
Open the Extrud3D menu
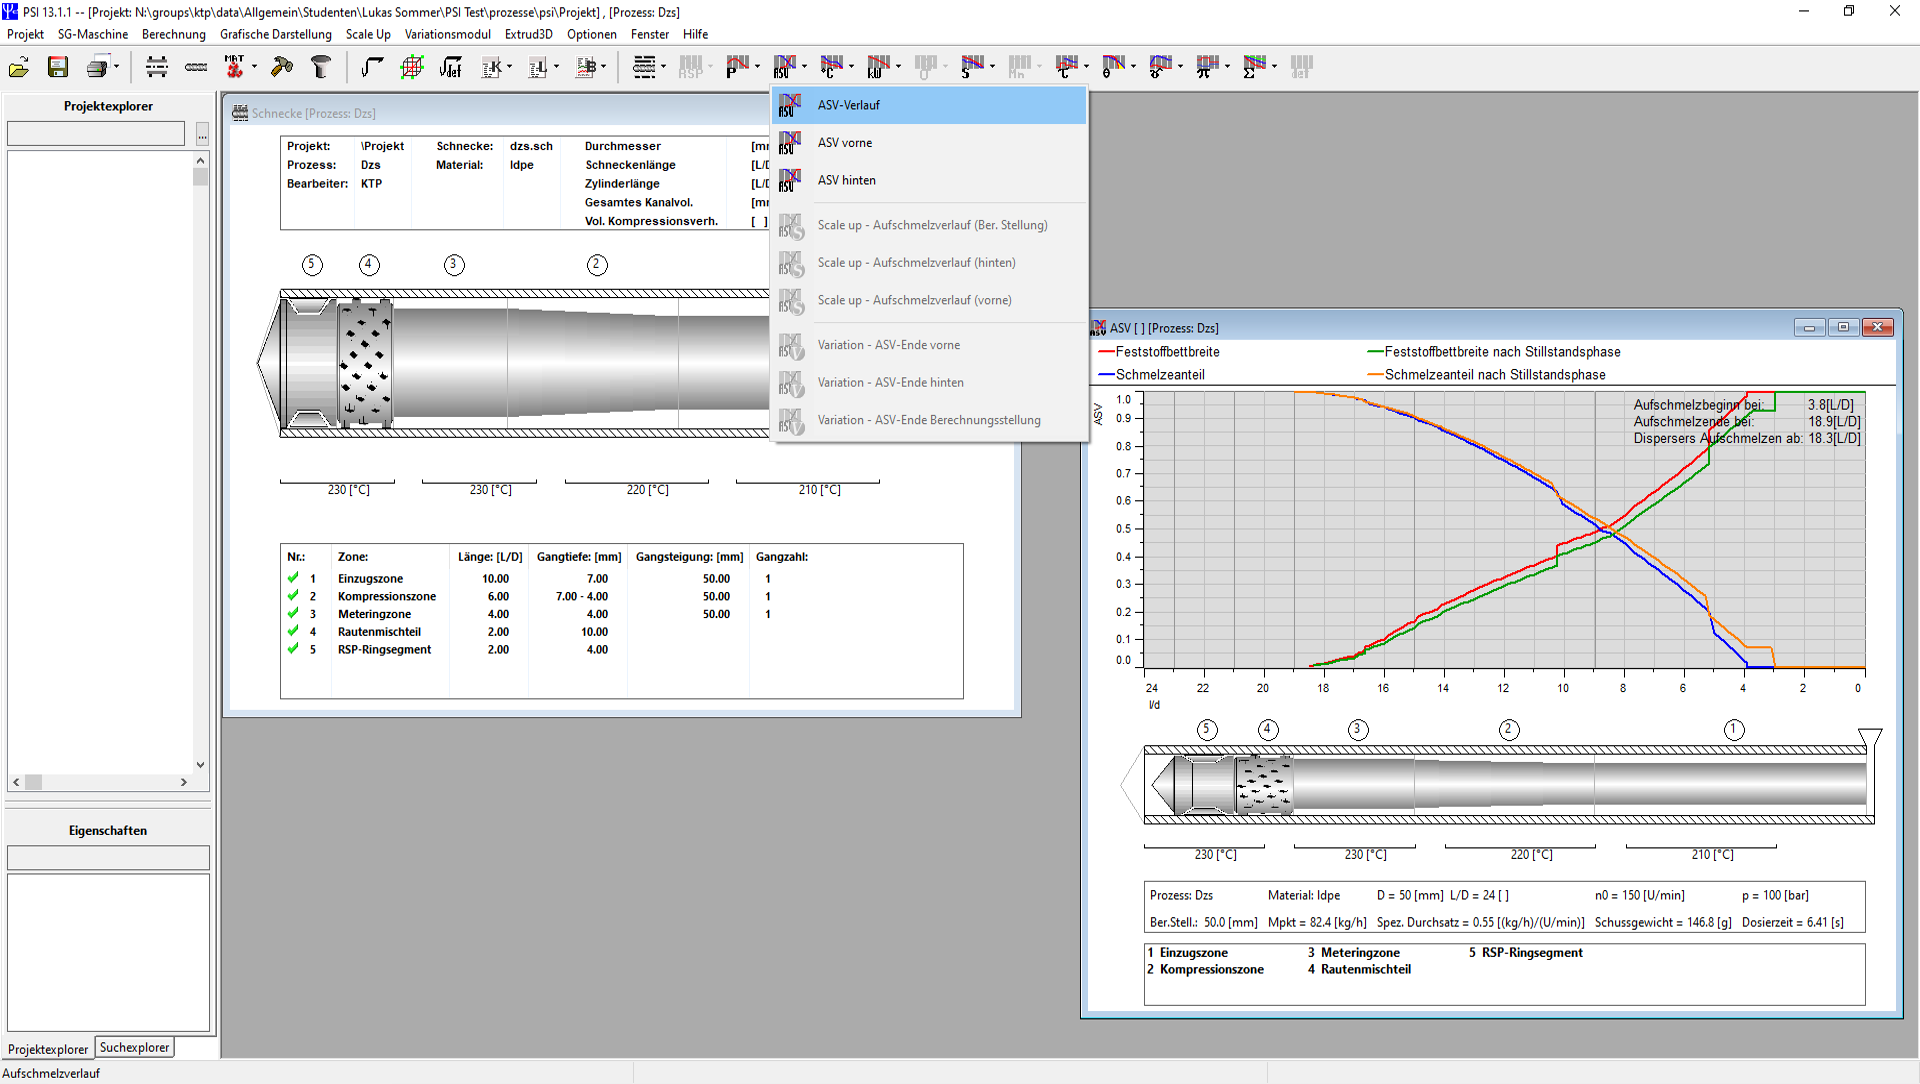pos(529,34)
